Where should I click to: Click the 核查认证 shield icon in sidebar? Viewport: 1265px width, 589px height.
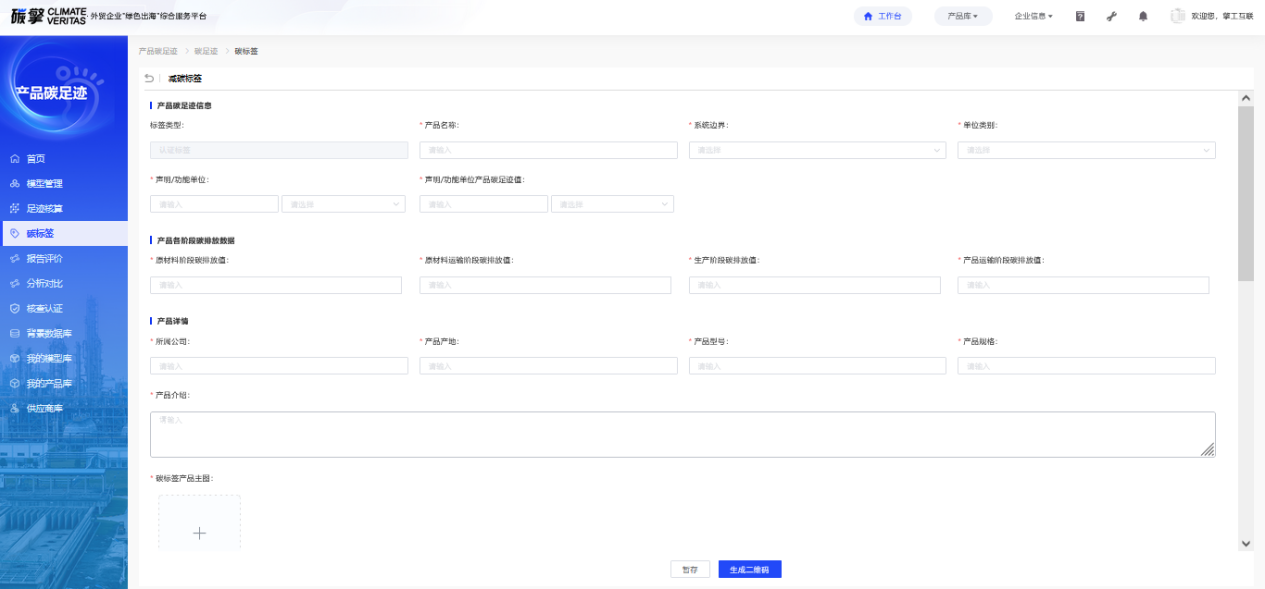coord(15,309)
